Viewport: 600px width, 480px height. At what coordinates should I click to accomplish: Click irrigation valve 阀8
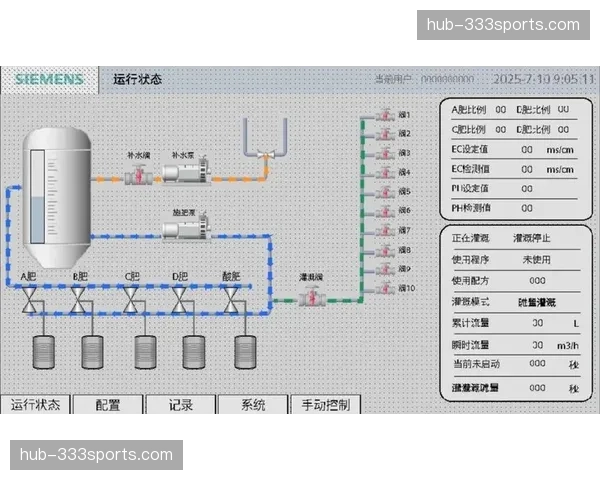(x=385, y=250)
